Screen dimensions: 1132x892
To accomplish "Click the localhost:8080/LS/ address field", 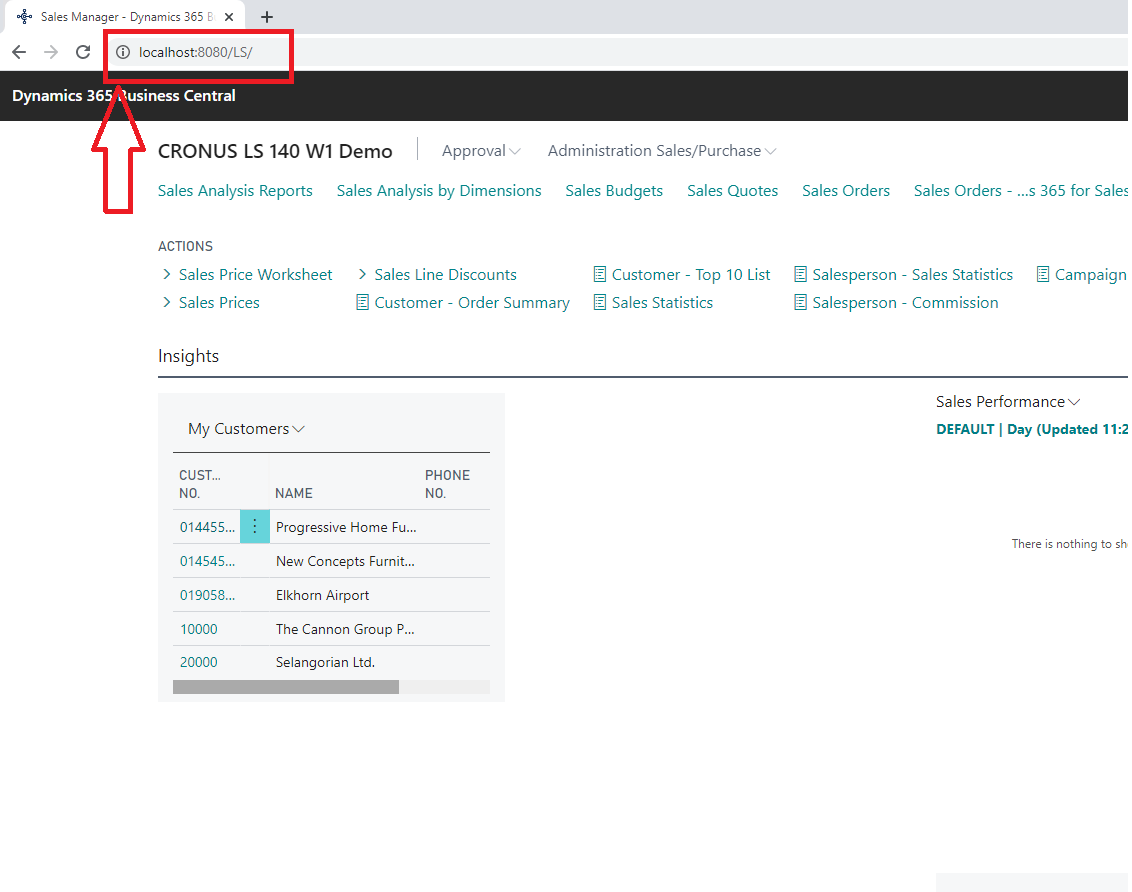I will click(196, 52).
